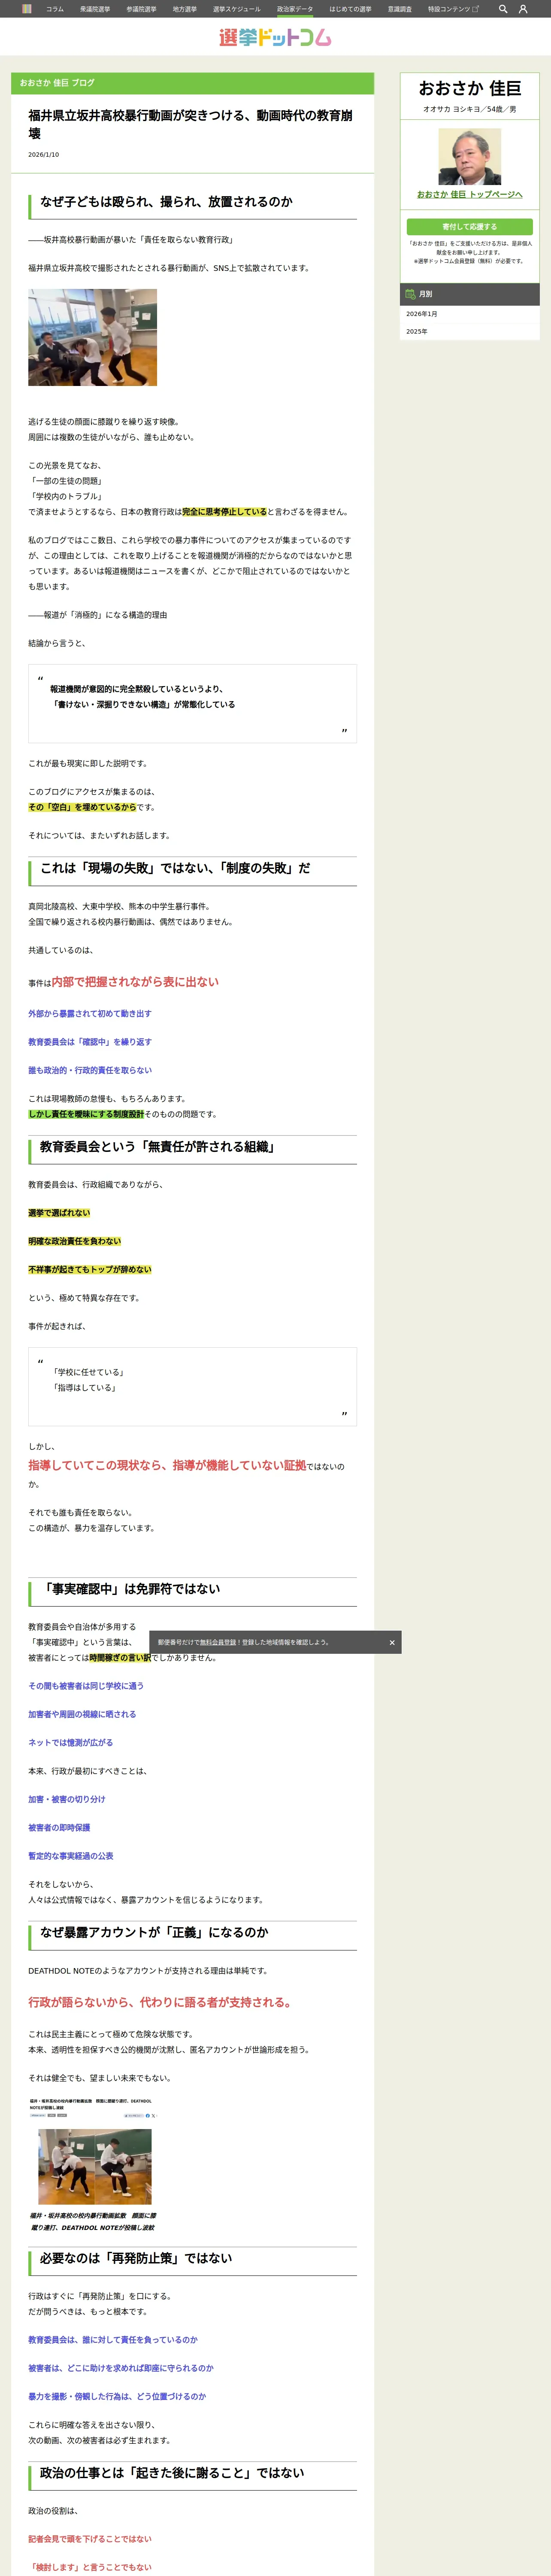Expand the 2025年 archive entry
551x2576 pixels.
469,331
